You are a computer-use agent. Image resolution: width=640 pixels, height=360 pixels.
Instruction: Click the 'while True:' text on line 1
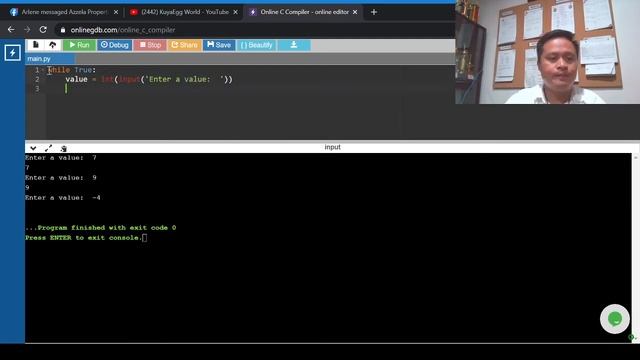72,70
